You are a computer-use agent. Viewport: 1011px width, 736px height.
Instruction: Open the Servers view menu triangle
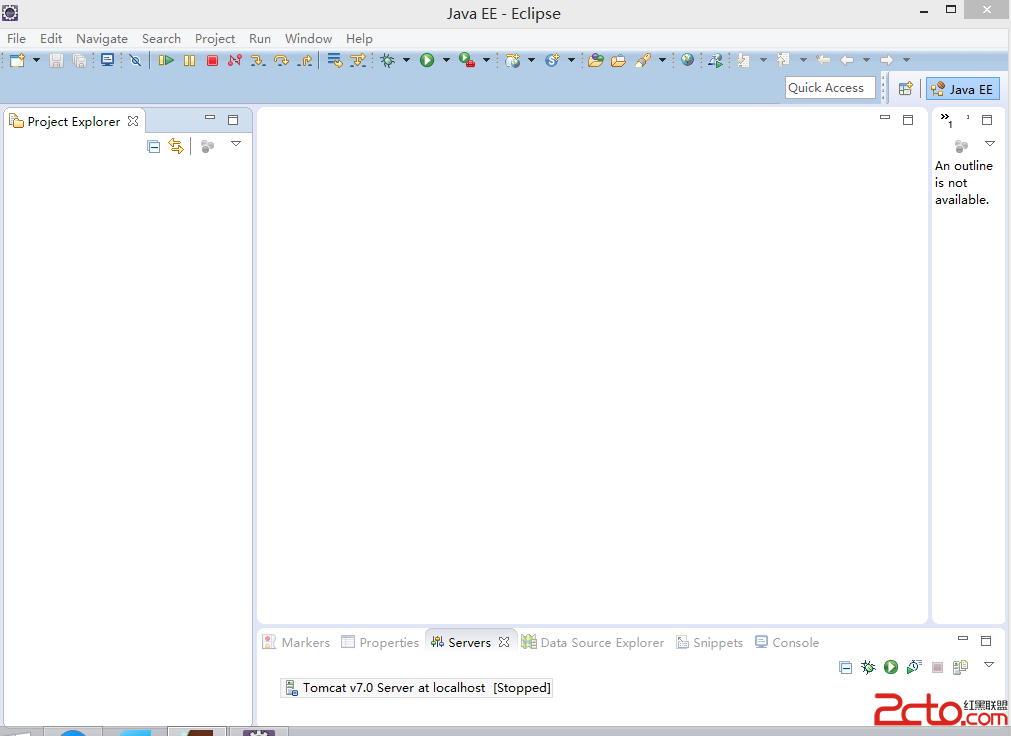[x=988, y=664]
